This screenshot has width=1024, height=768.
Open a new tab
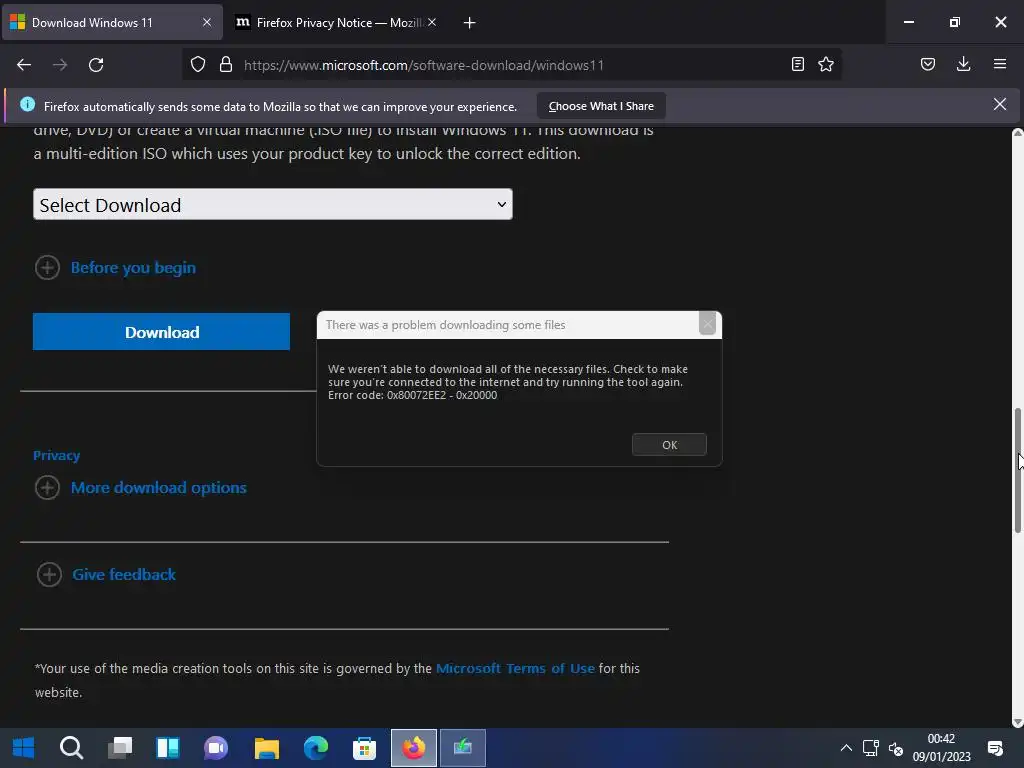coord(470,23)
